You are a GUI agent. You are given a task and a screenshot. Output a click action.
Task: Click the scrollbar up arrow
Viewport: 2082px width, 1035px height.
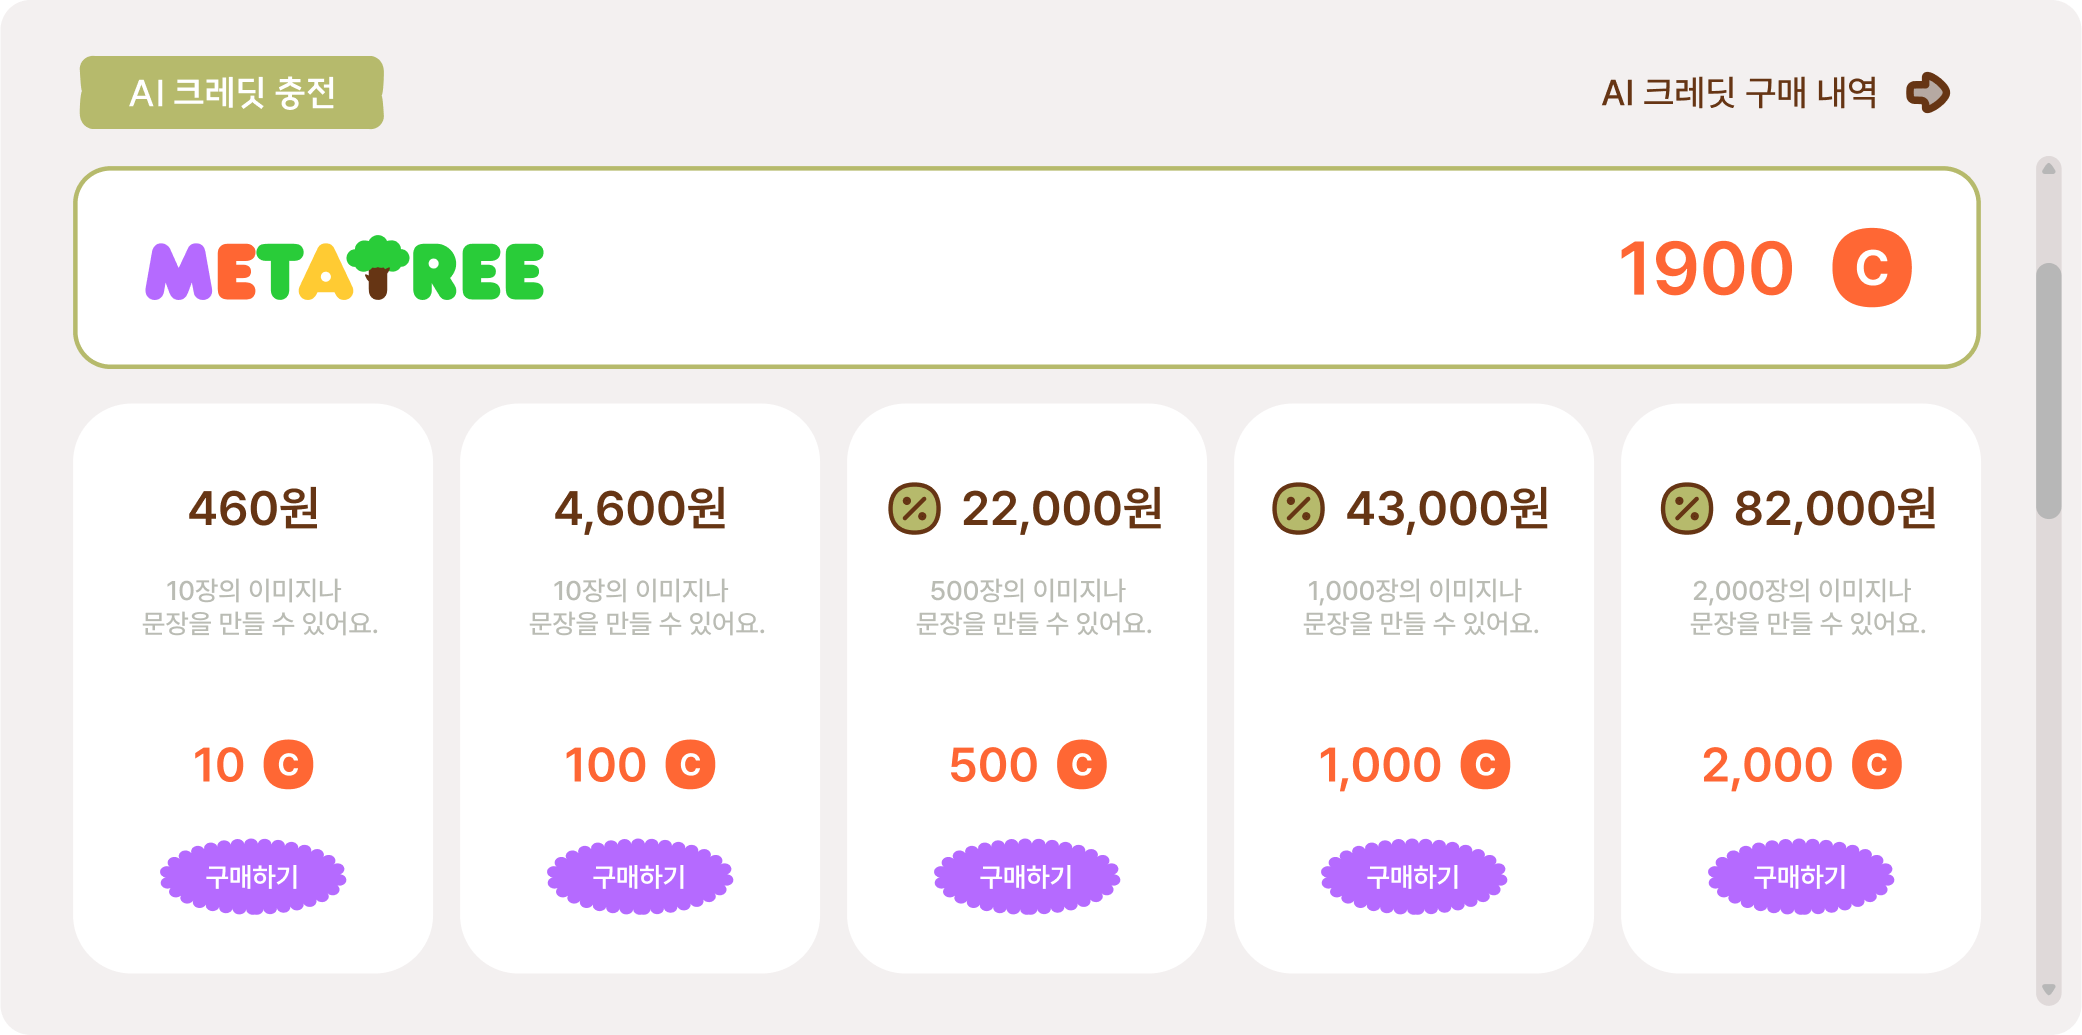2048,169
